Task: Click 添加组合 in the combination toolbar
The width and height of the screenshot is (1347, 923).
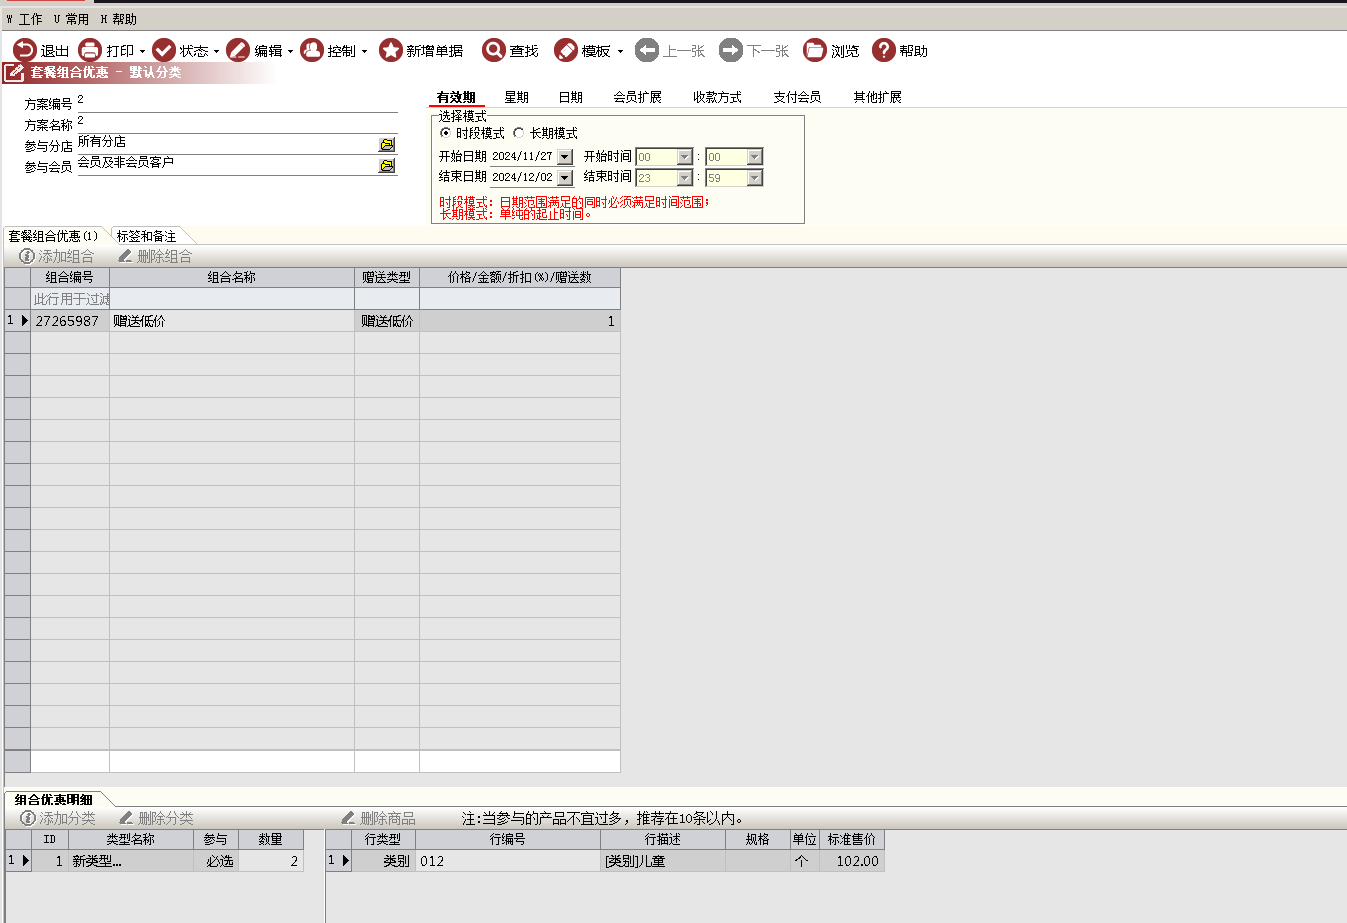Action: coord(57,257)
